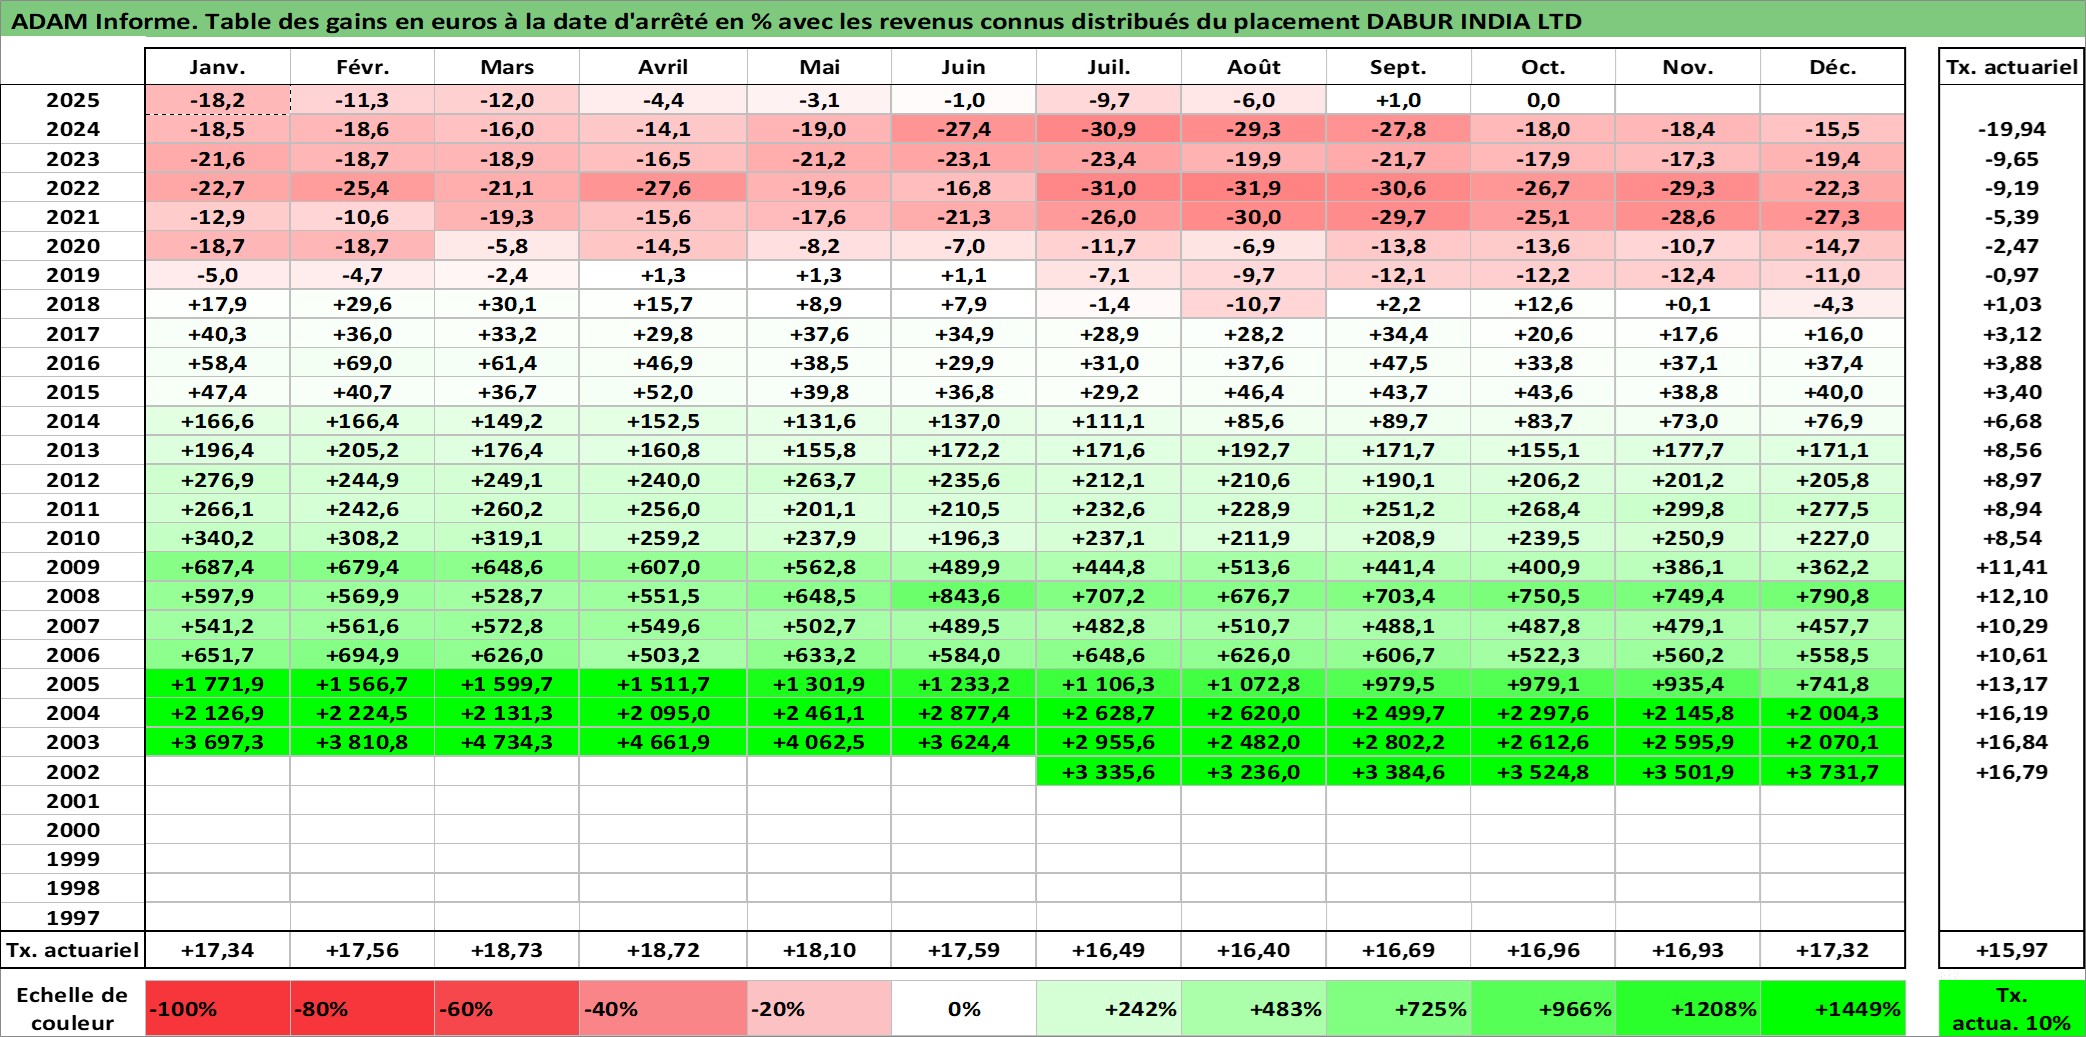Click the October 2025 value "0,0"
The image size is (2086, 1037).
click(x=1543, y=100)
